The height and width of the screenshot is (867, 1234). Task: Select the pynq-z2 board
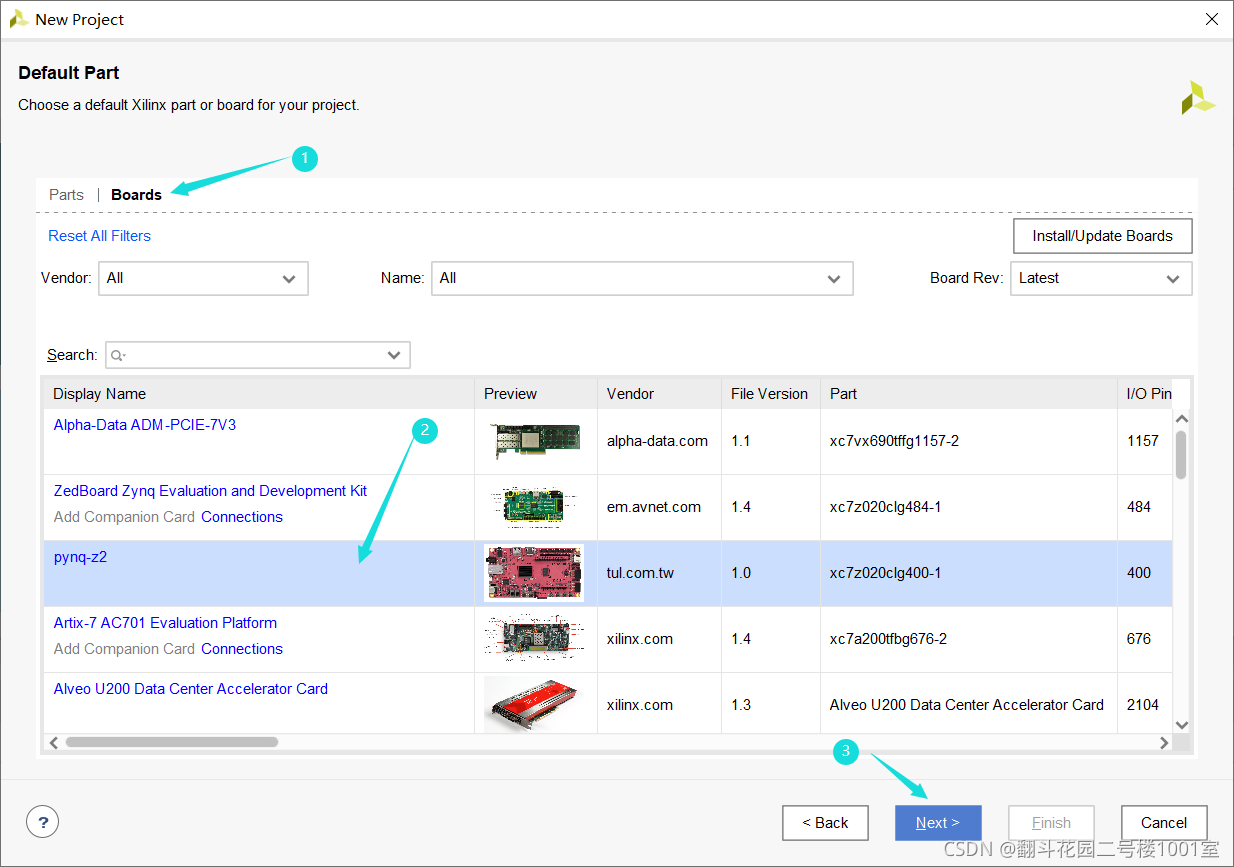click(80, 557)
